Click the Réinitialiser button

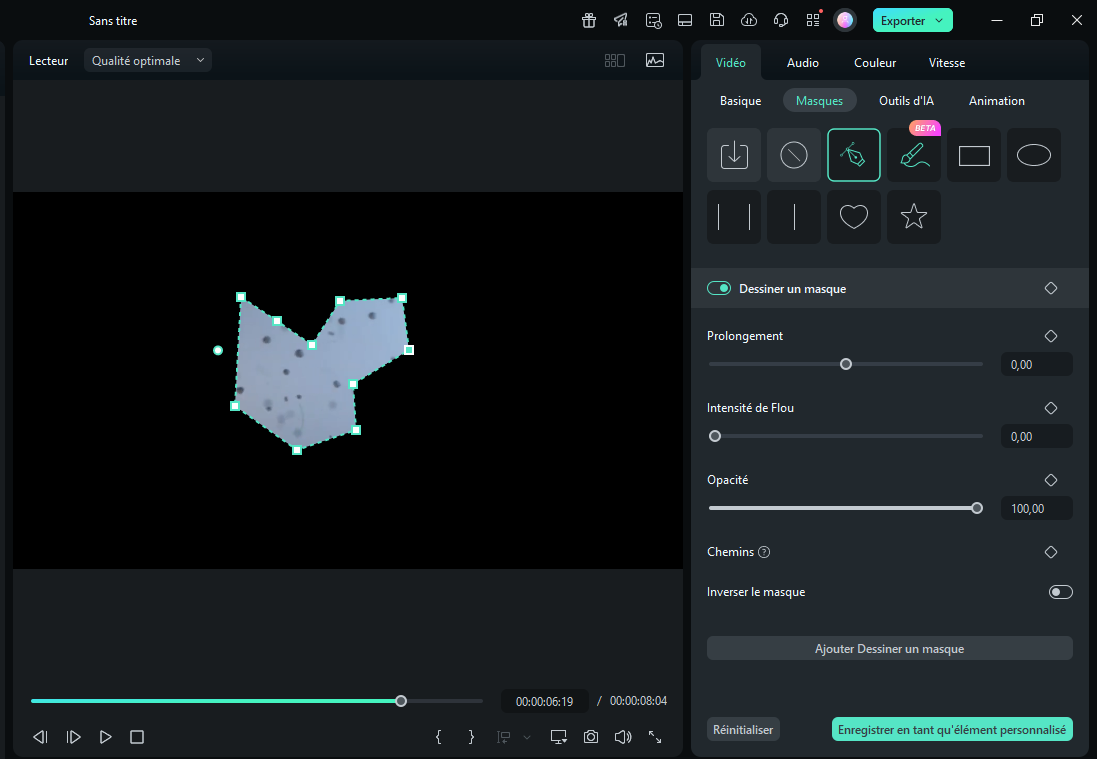(x=743, y=730)
